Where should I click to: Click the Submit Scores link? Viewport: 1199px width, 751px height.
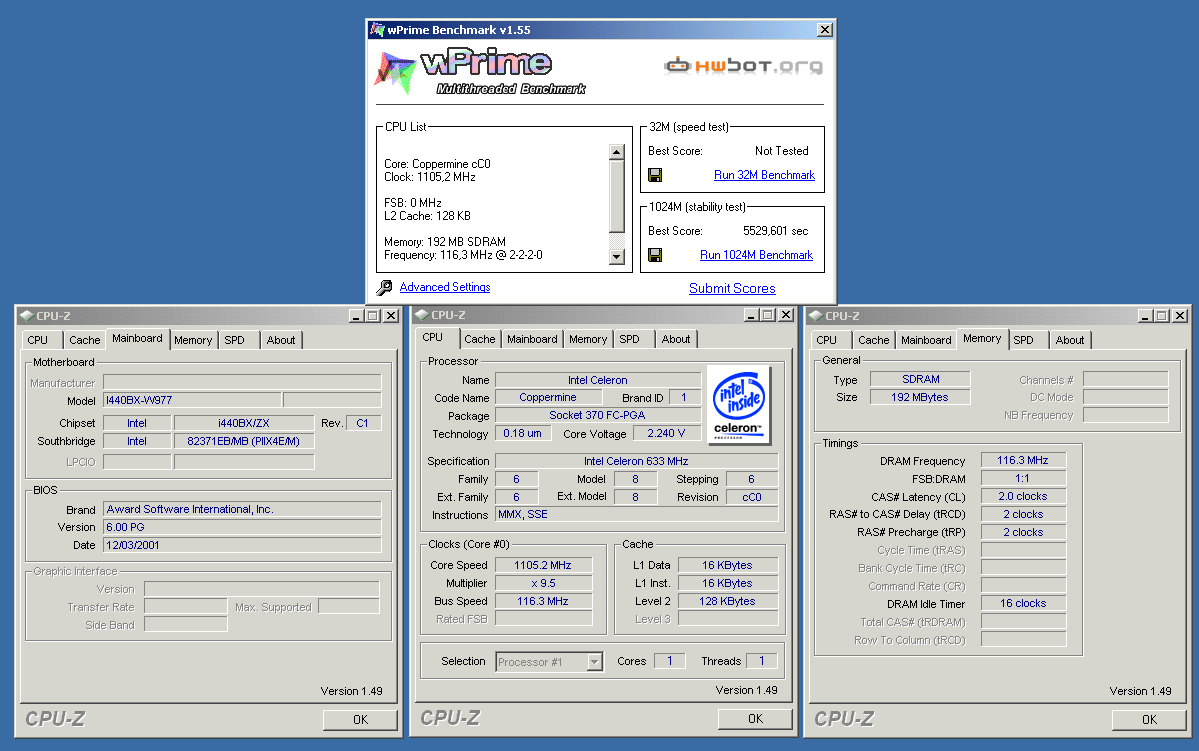(732, 288)
